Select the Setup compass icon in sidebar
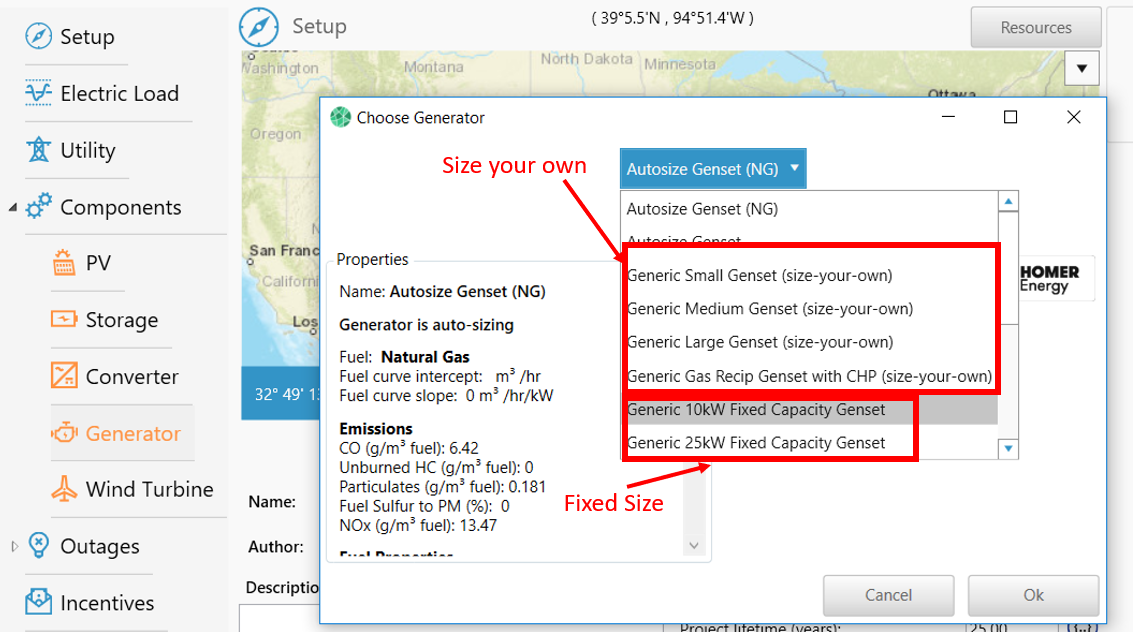 pyautogui.click(x=38, y=36)
